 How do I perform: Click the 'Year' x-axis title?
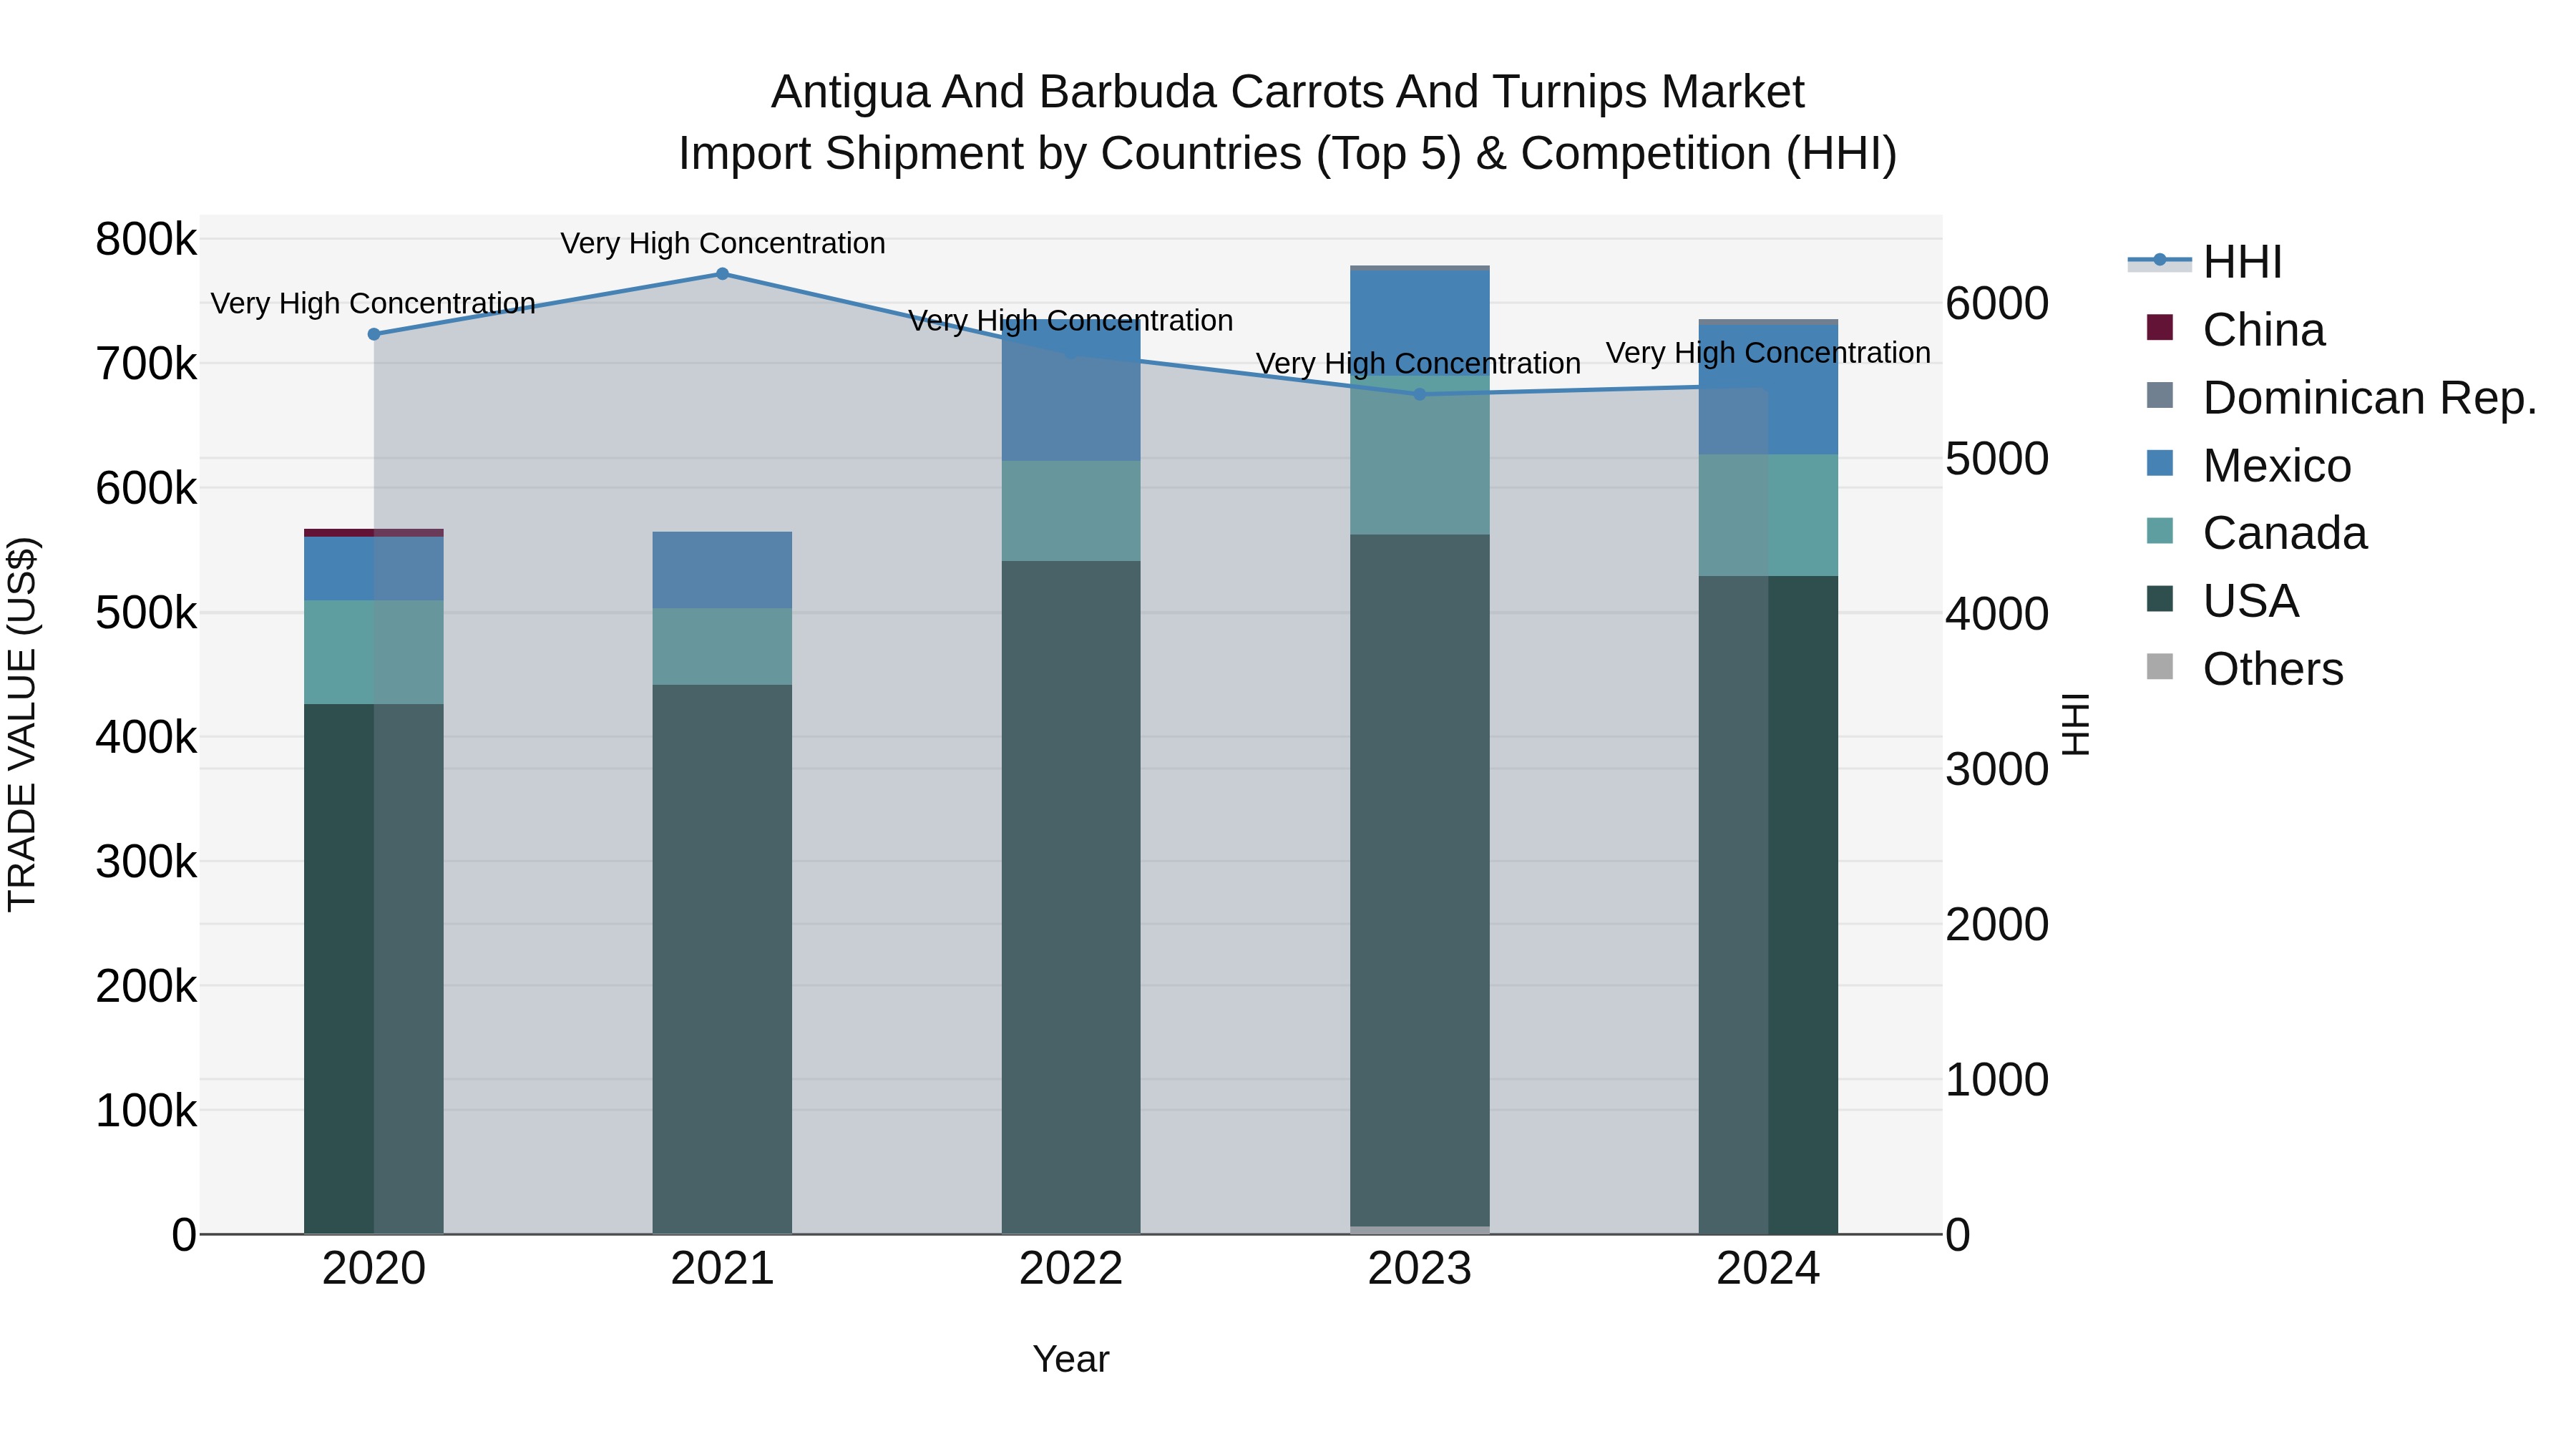(1071, 1359)
